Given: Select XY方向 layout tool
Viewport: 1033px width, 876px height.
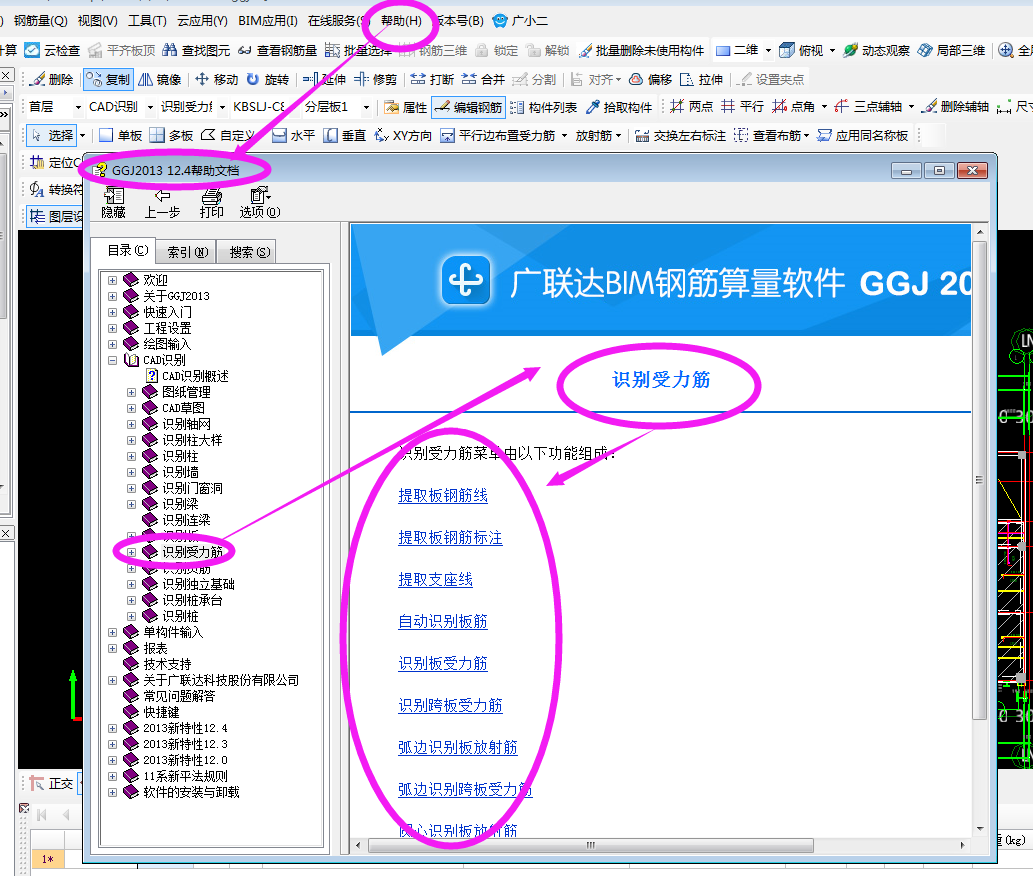Looking at the screenshot, I should click(403, 135).
